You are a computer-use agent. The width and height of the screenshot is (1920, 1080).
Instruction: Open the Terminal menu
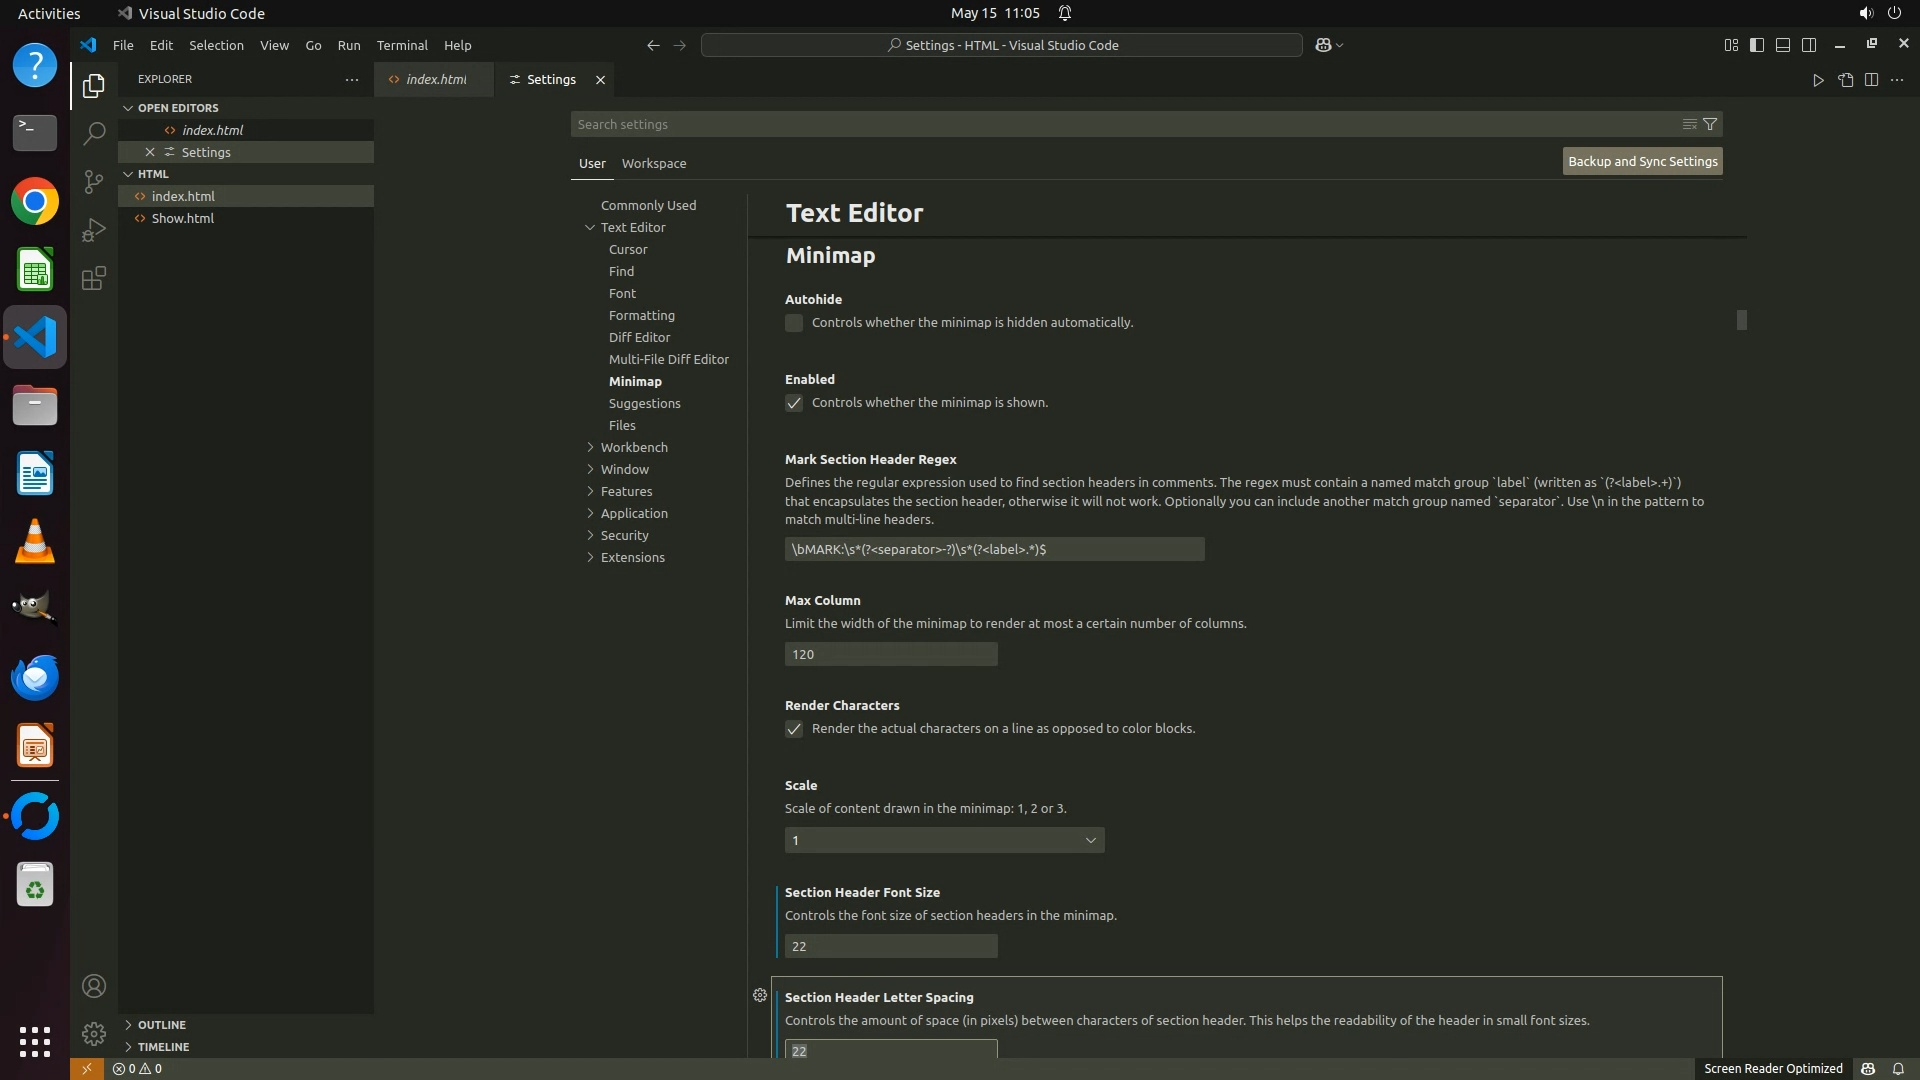[x=402, y=45]
